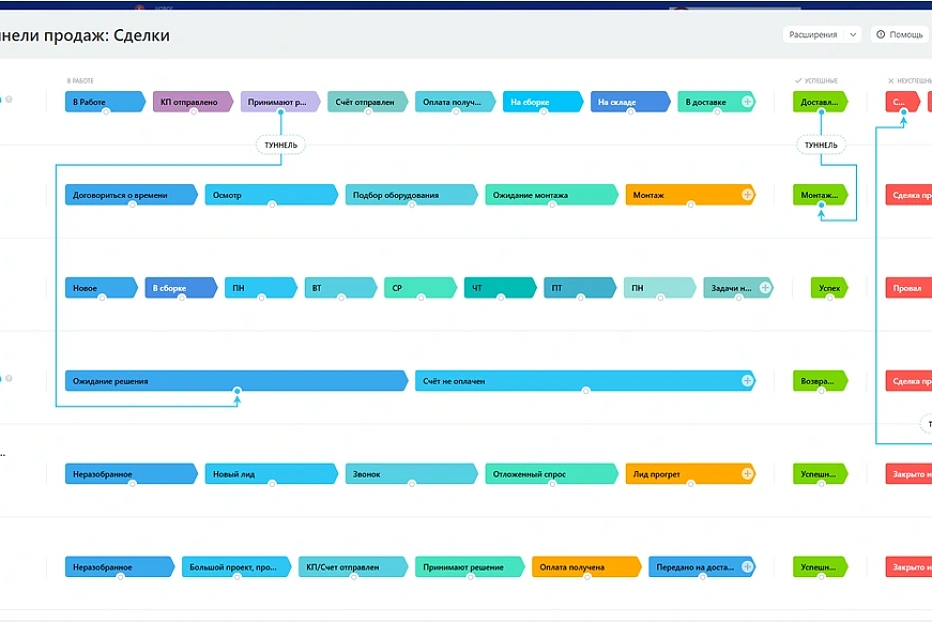Select the purple КП отправлено stage

coord(192,102)
